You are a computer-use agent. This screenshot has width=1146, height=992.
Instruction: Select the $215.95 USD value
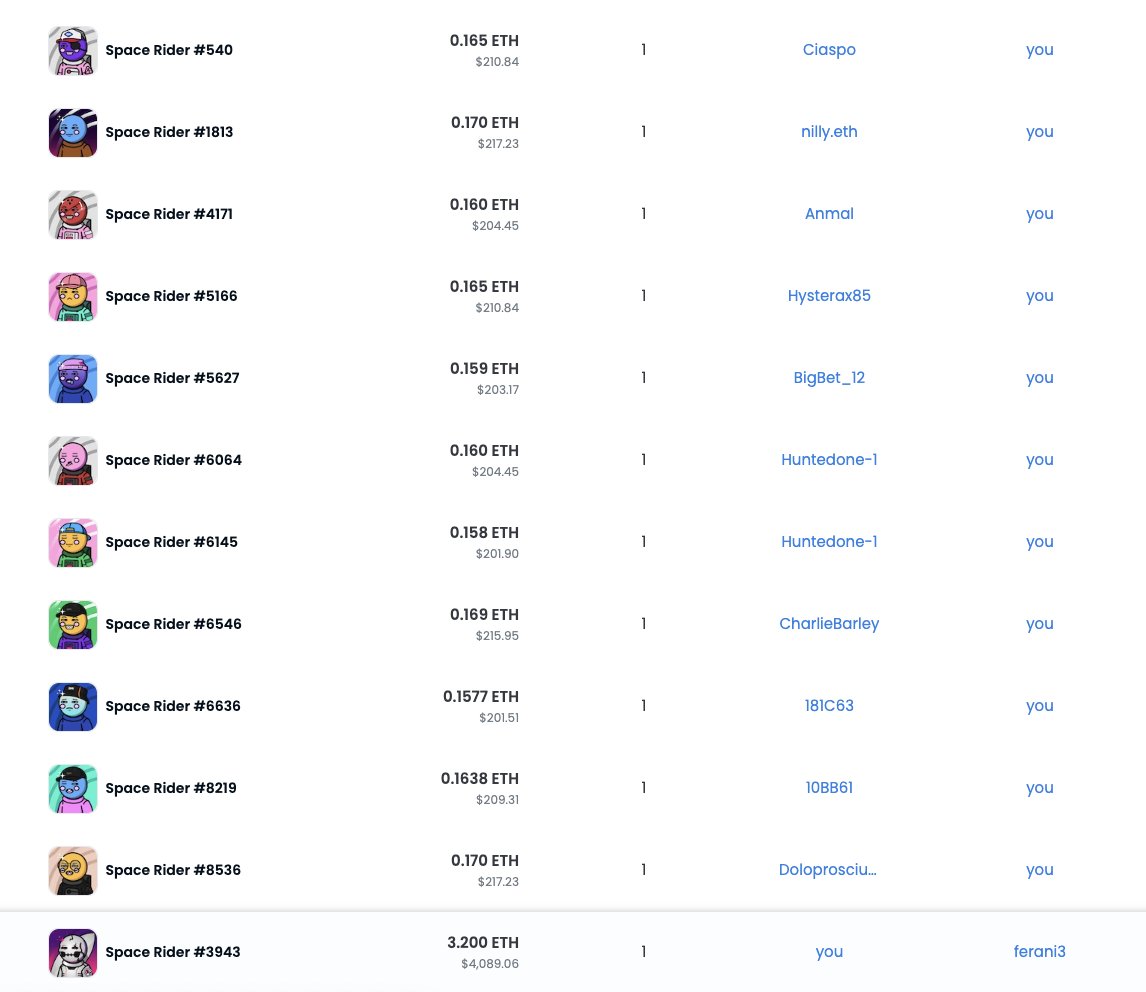[x=497, y=635]
